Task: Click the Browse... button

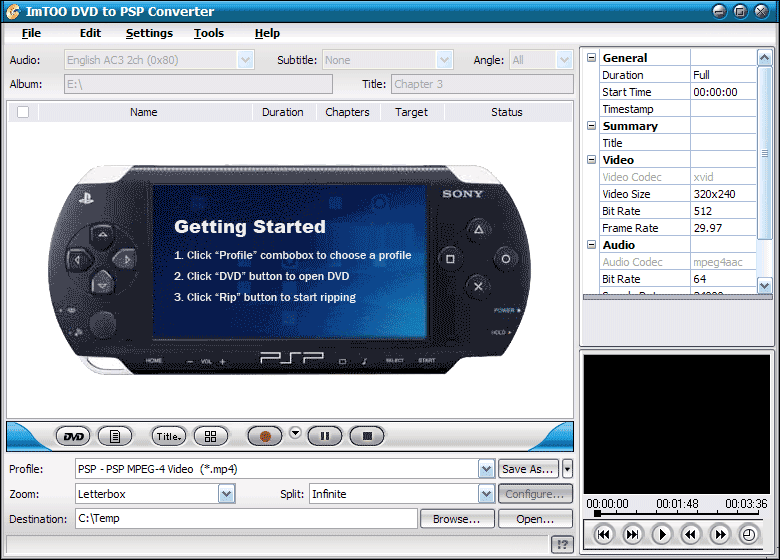Action: pos(457,519)
